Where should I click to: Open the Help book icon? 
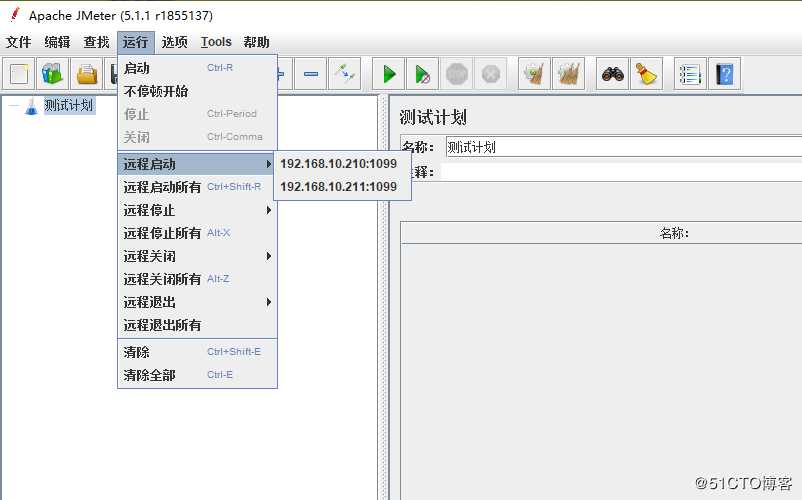pyautogui.click(x=724, y=74)
